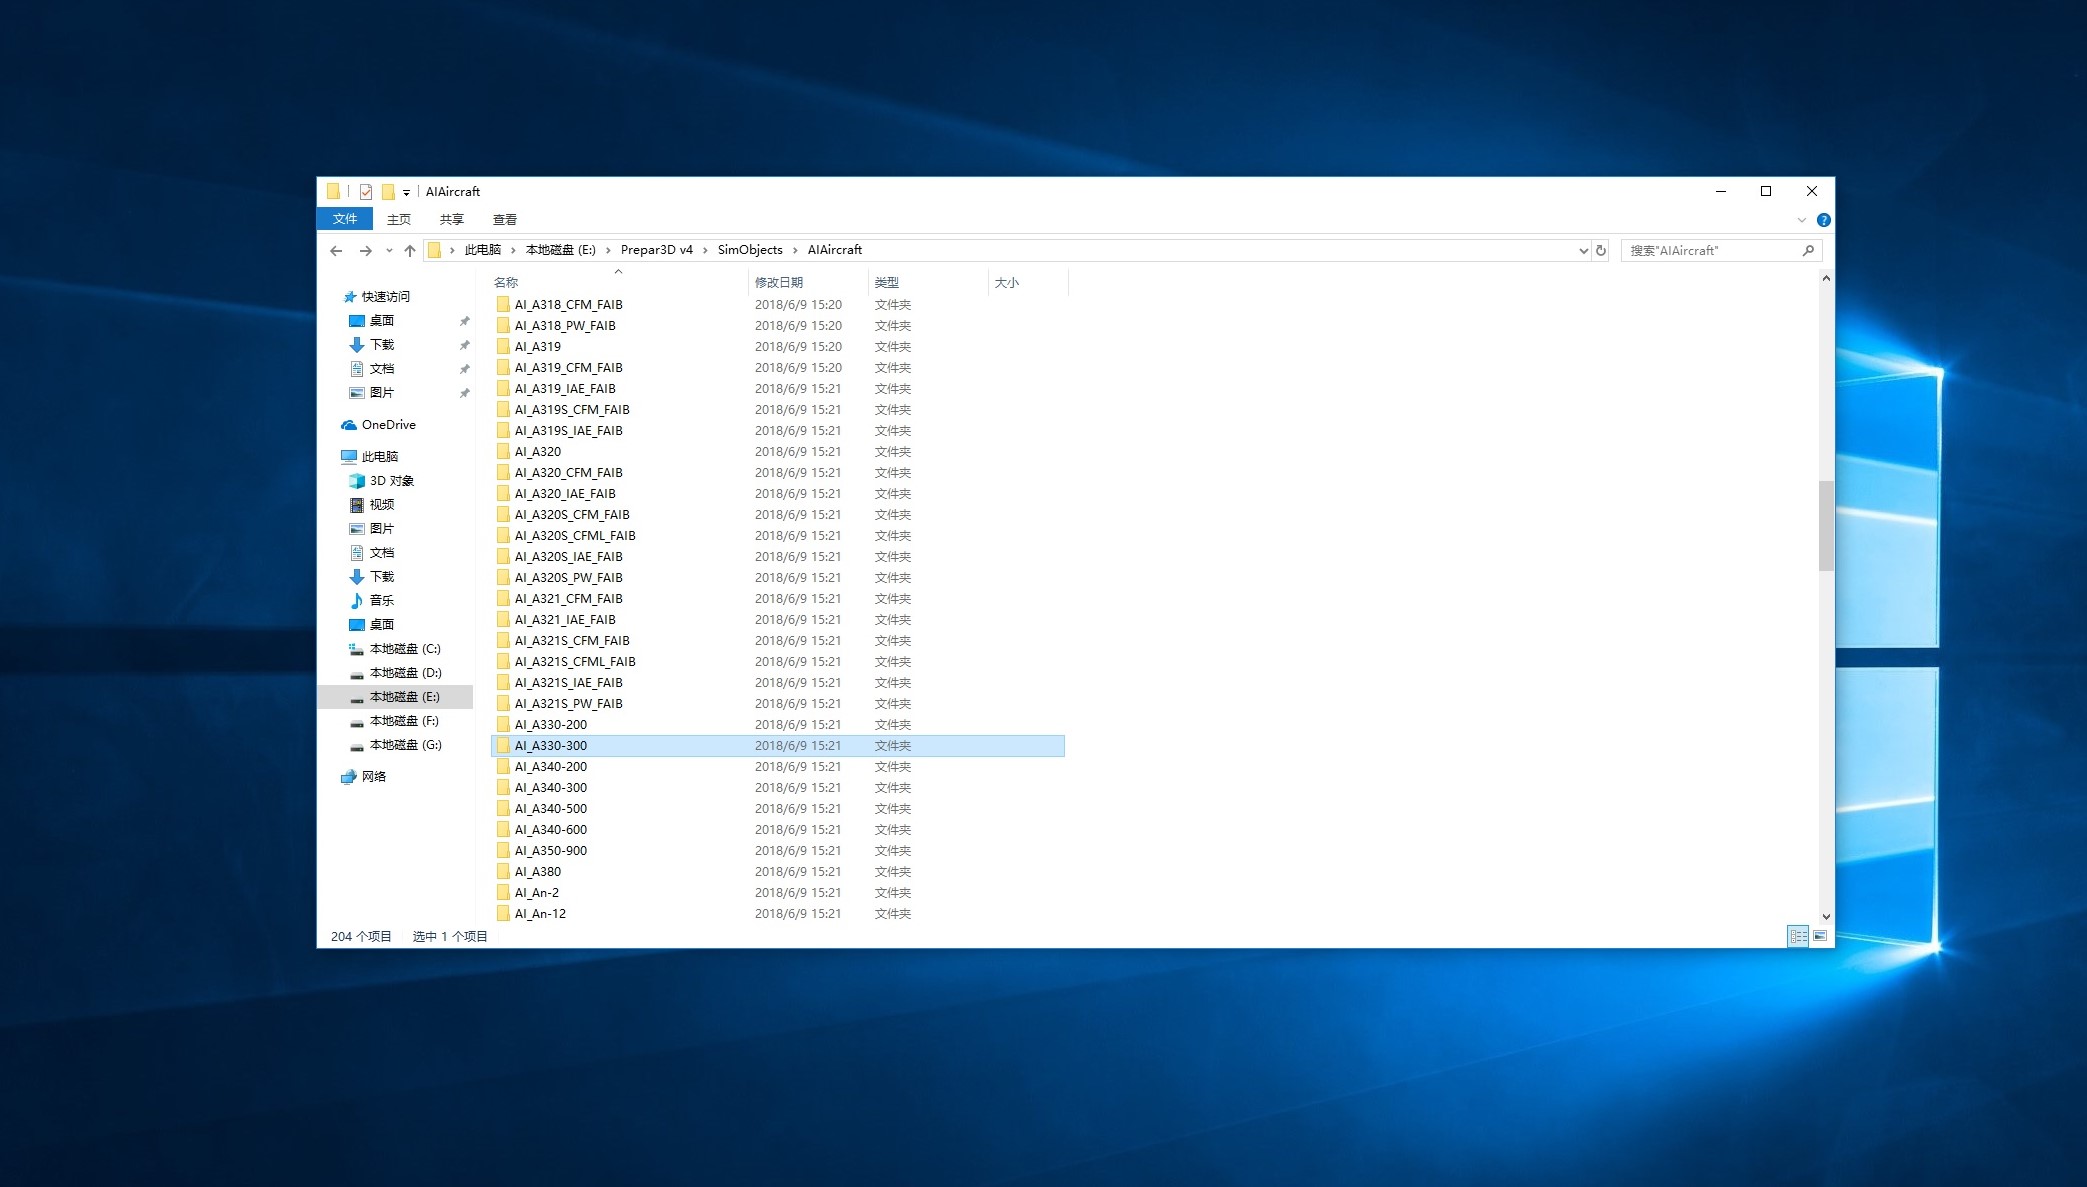The width and height of the screenshot is (2087, 1187).
Task: Select the AI_A380 folder icon
Action: tap(503, 871)
